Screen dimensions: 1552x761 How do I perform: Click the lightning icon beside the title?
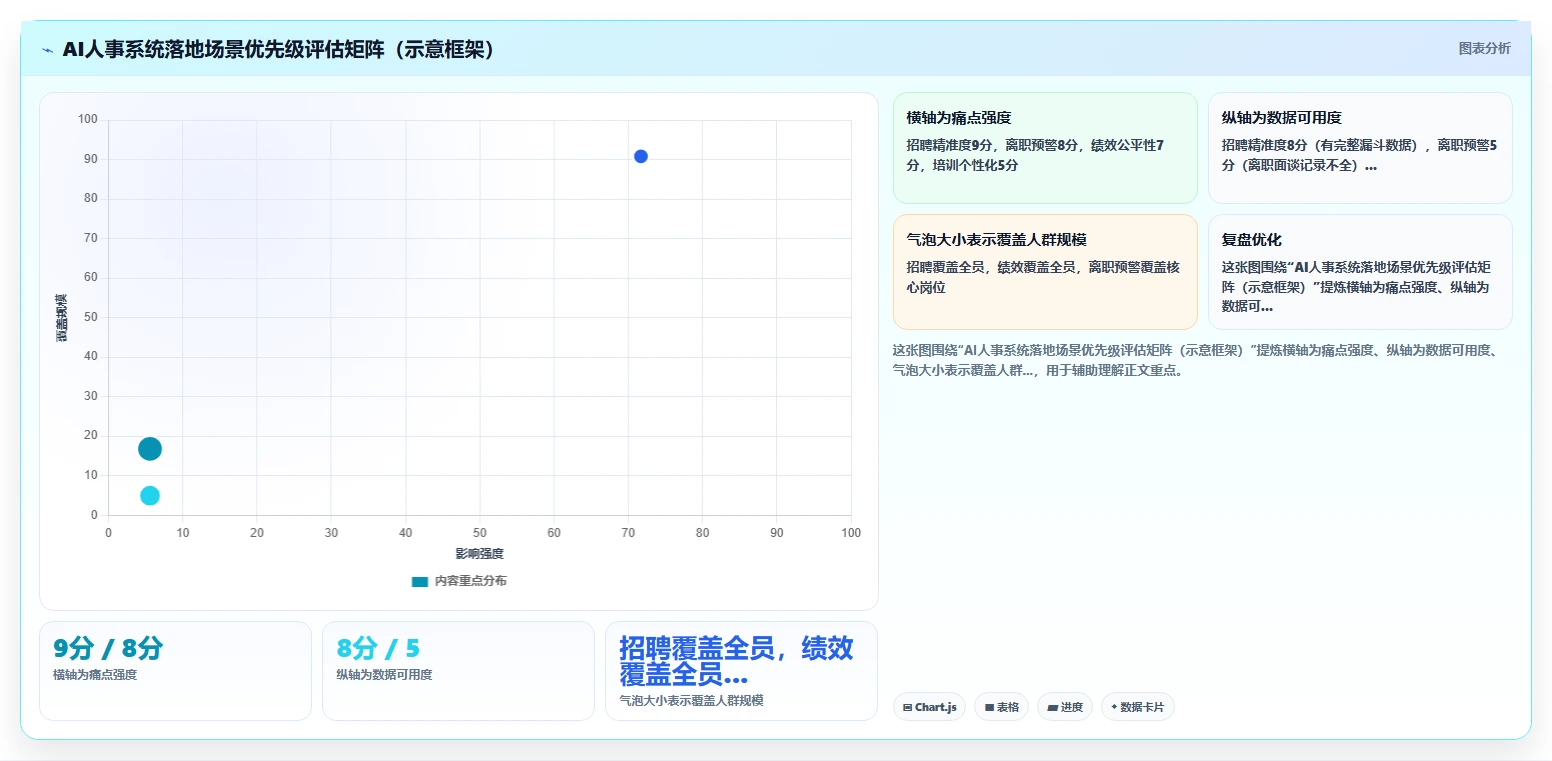click(x=48, y=50)
